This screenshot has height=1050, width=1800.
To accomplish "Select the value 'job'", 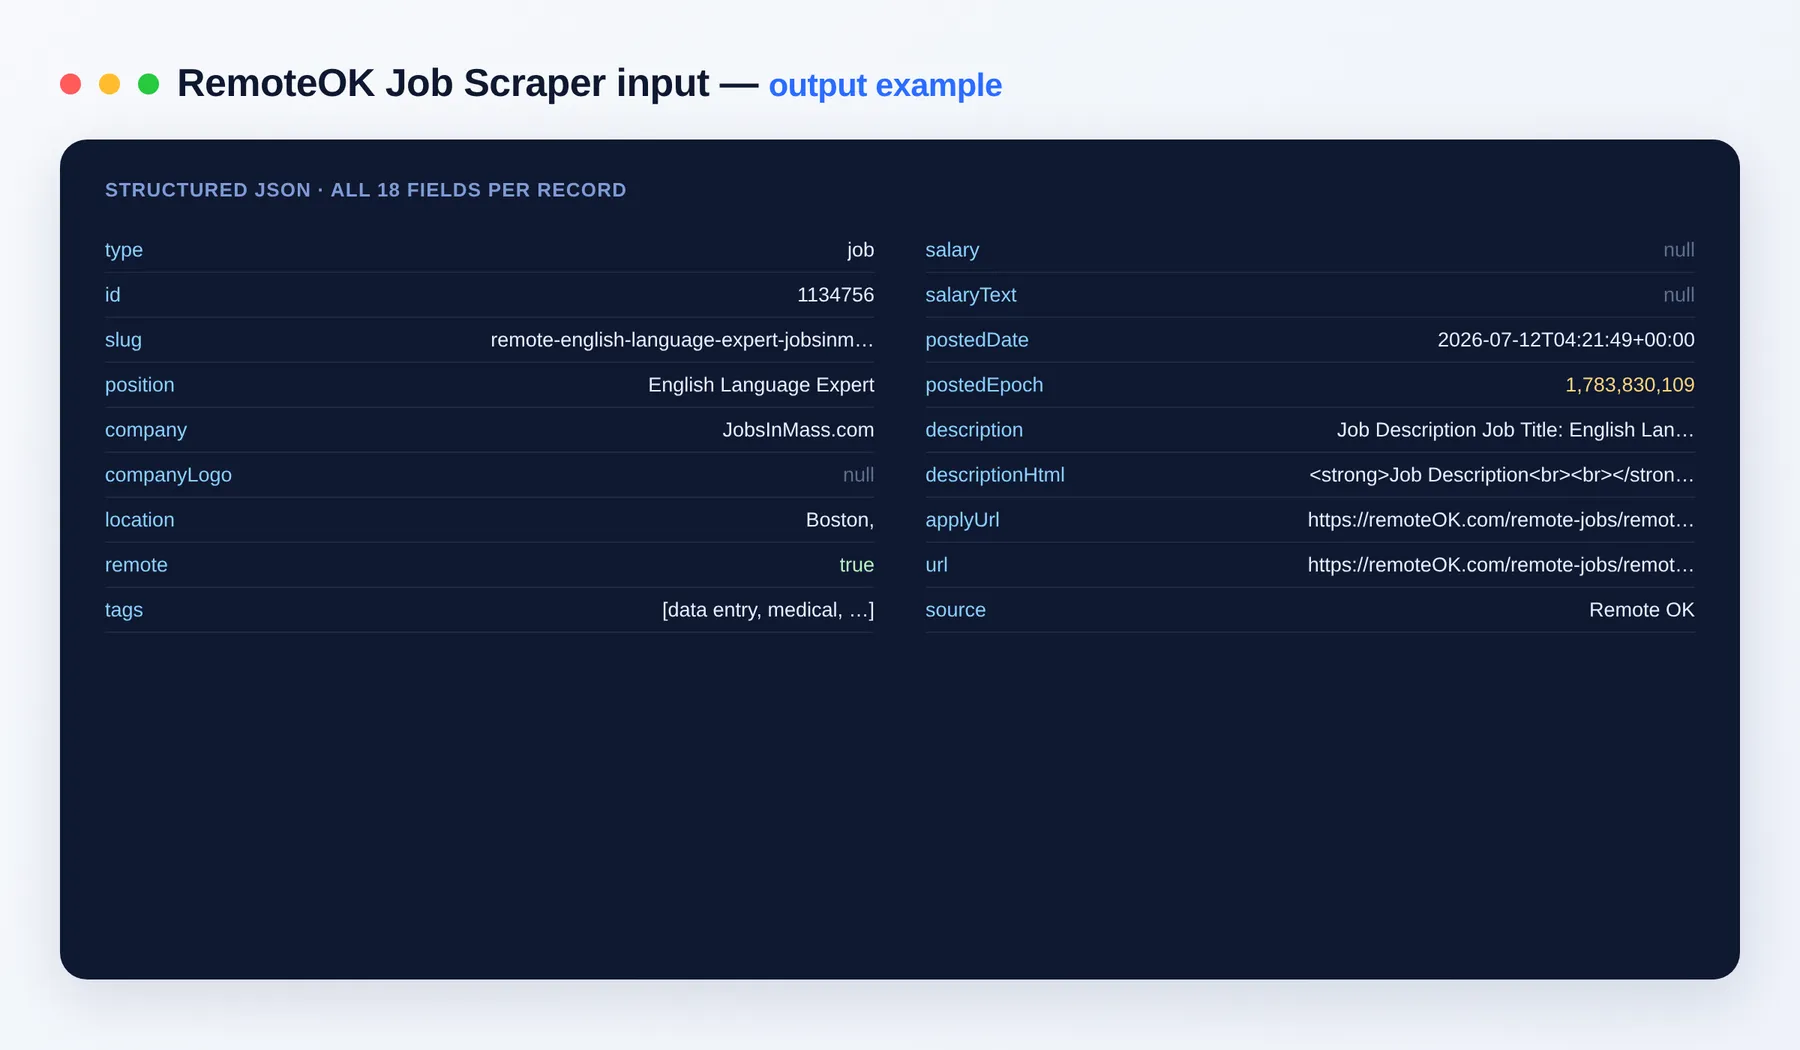I will coord(860,250).
